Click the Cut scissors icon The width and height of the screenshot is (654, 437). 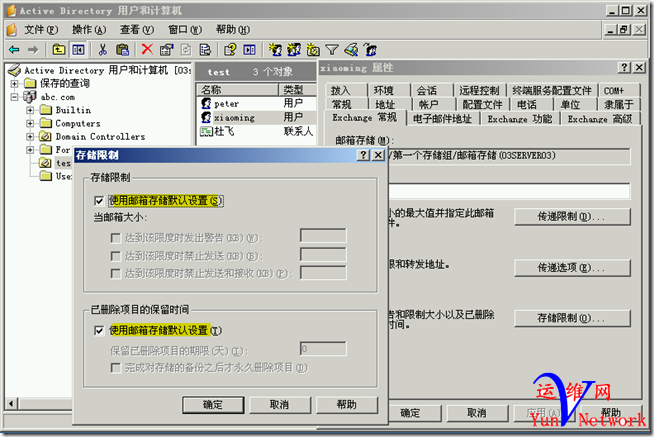click(x=103, y=50)
